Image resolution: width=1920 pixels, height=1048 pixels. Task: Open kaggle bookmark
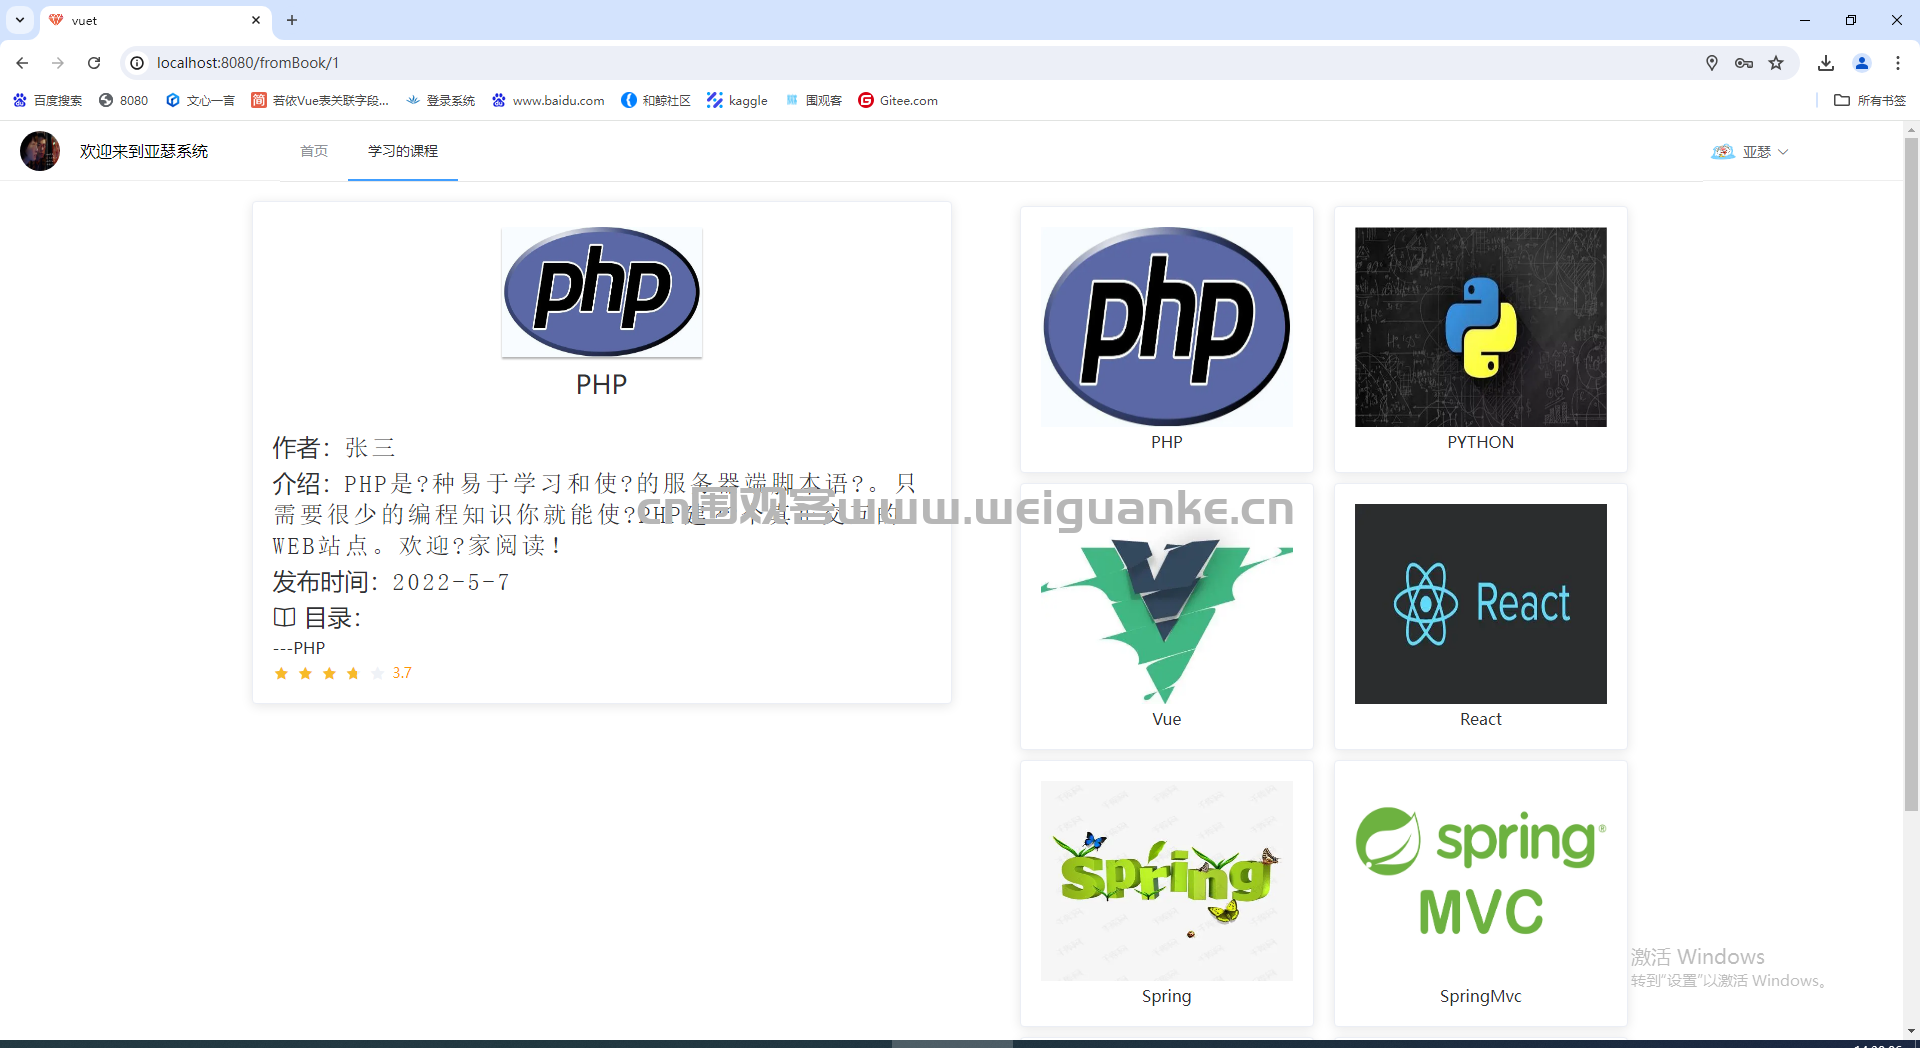point(737,100)
